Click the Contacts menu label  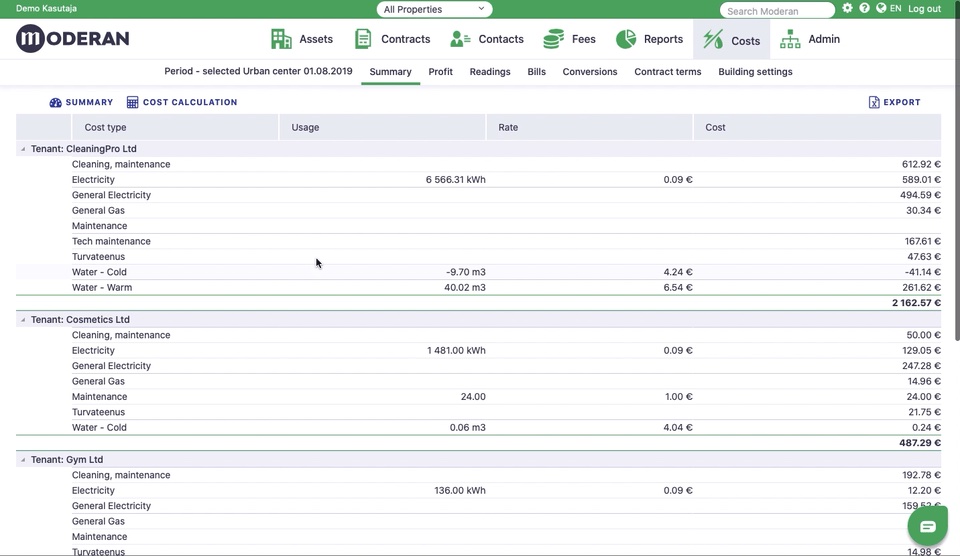[x=501, y=39]
